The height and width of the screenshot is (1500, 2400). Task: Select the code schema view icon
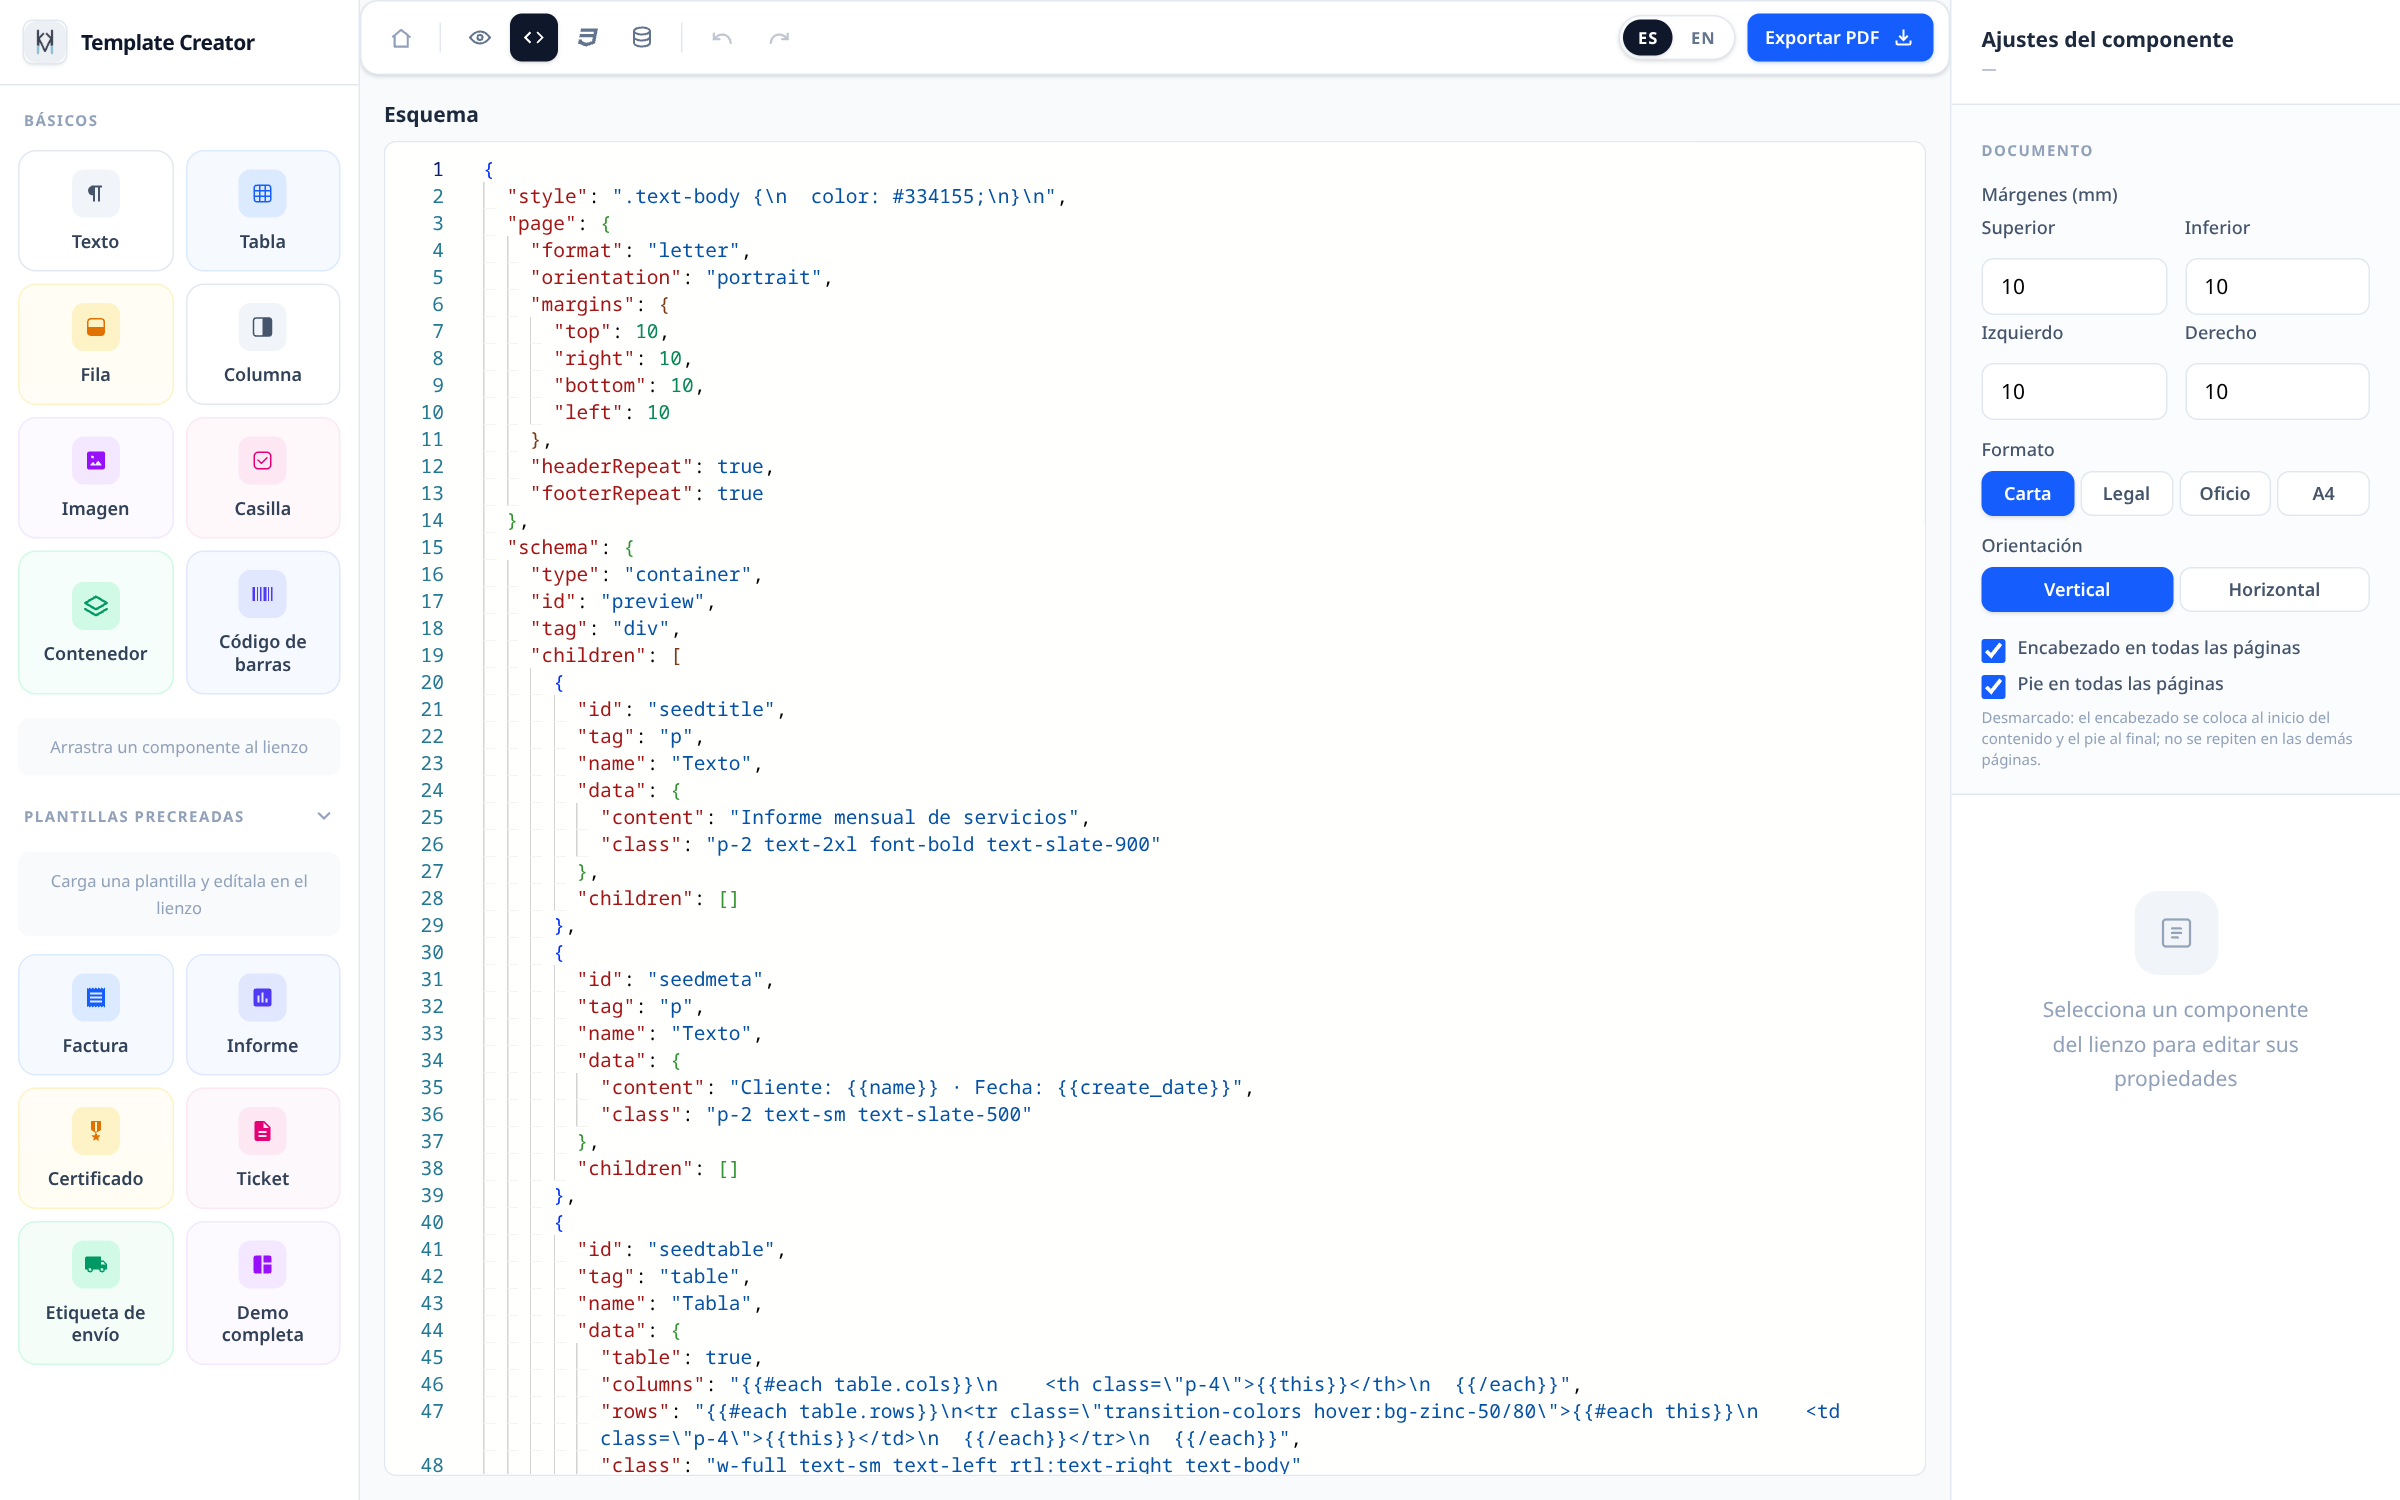point(534,38)
